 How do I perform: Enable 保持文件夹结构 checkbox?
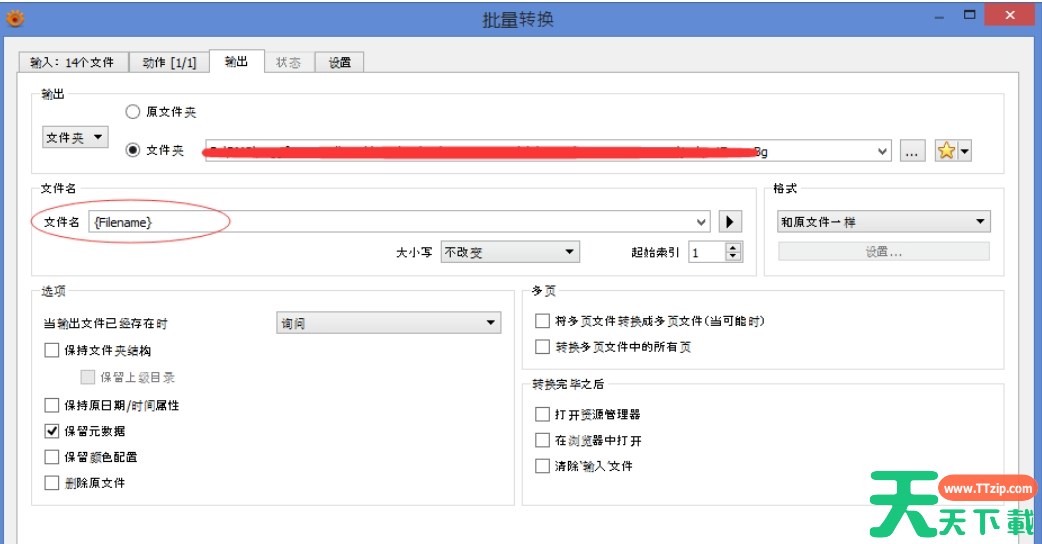pyautogui.click(x=52, y=350)
